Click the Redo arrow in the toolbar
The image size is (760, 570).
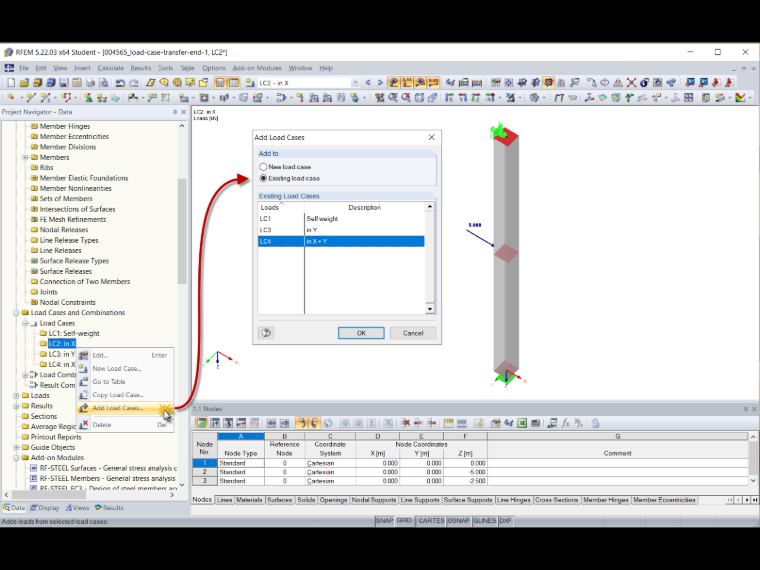(x=134, y=83)
